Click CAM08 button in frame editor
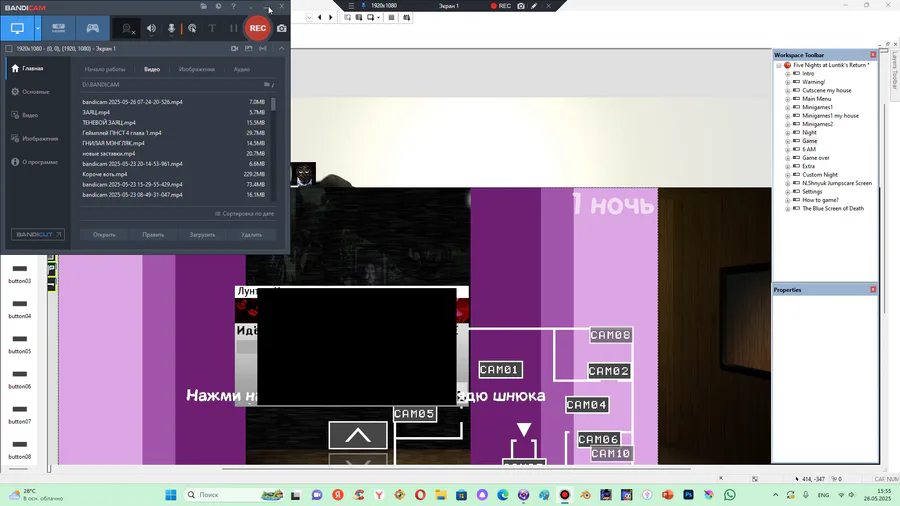 click(611, 335)
